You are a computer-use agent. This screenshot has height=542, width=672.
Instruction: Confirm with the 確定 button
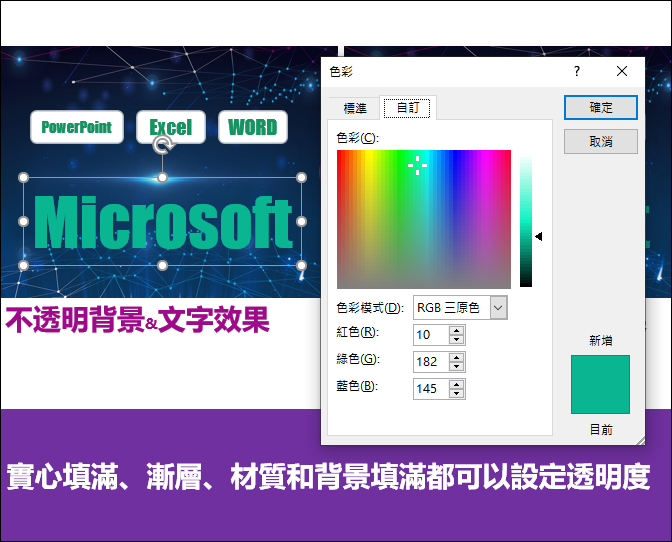coord(600,107)
